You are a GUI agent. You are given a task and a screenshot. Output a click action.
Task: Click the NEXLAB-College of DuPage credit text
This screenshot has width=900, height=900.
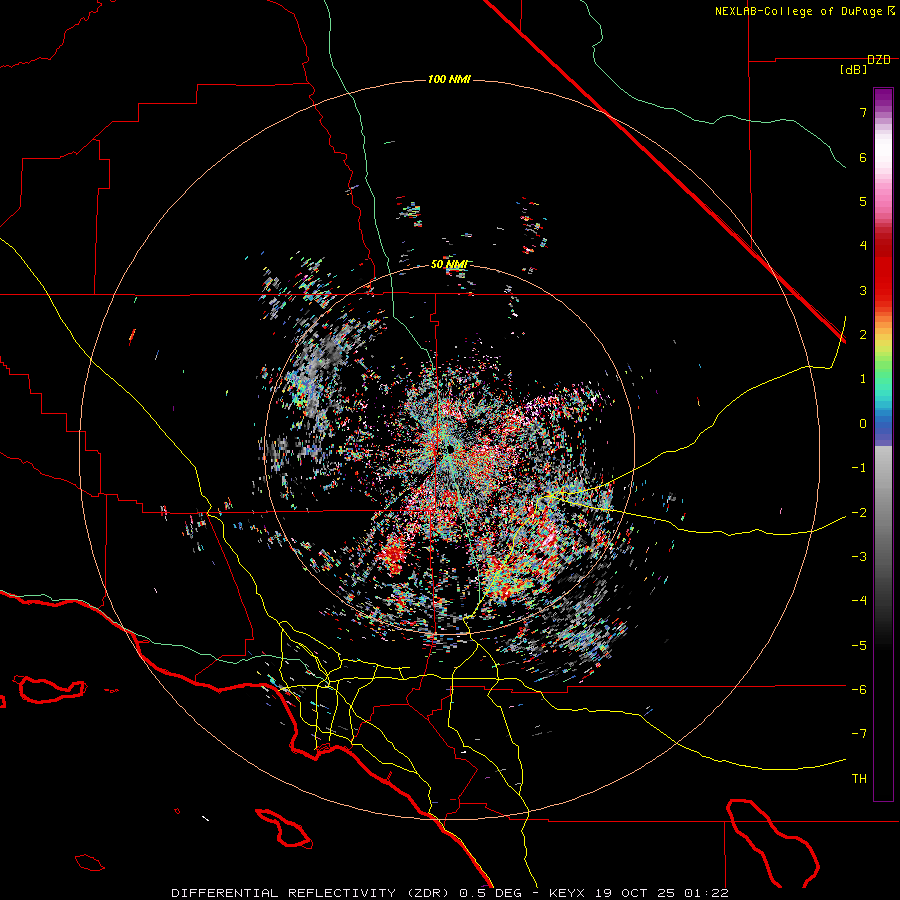799,11
